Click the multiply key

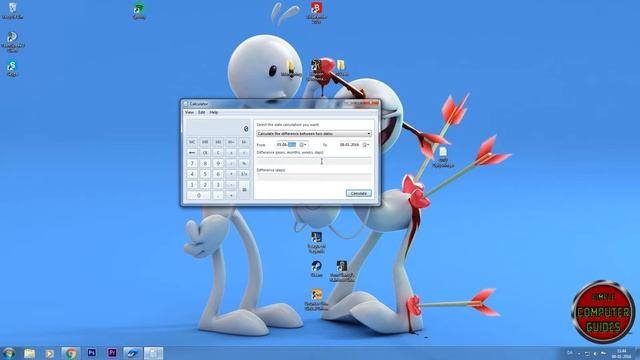231,174
